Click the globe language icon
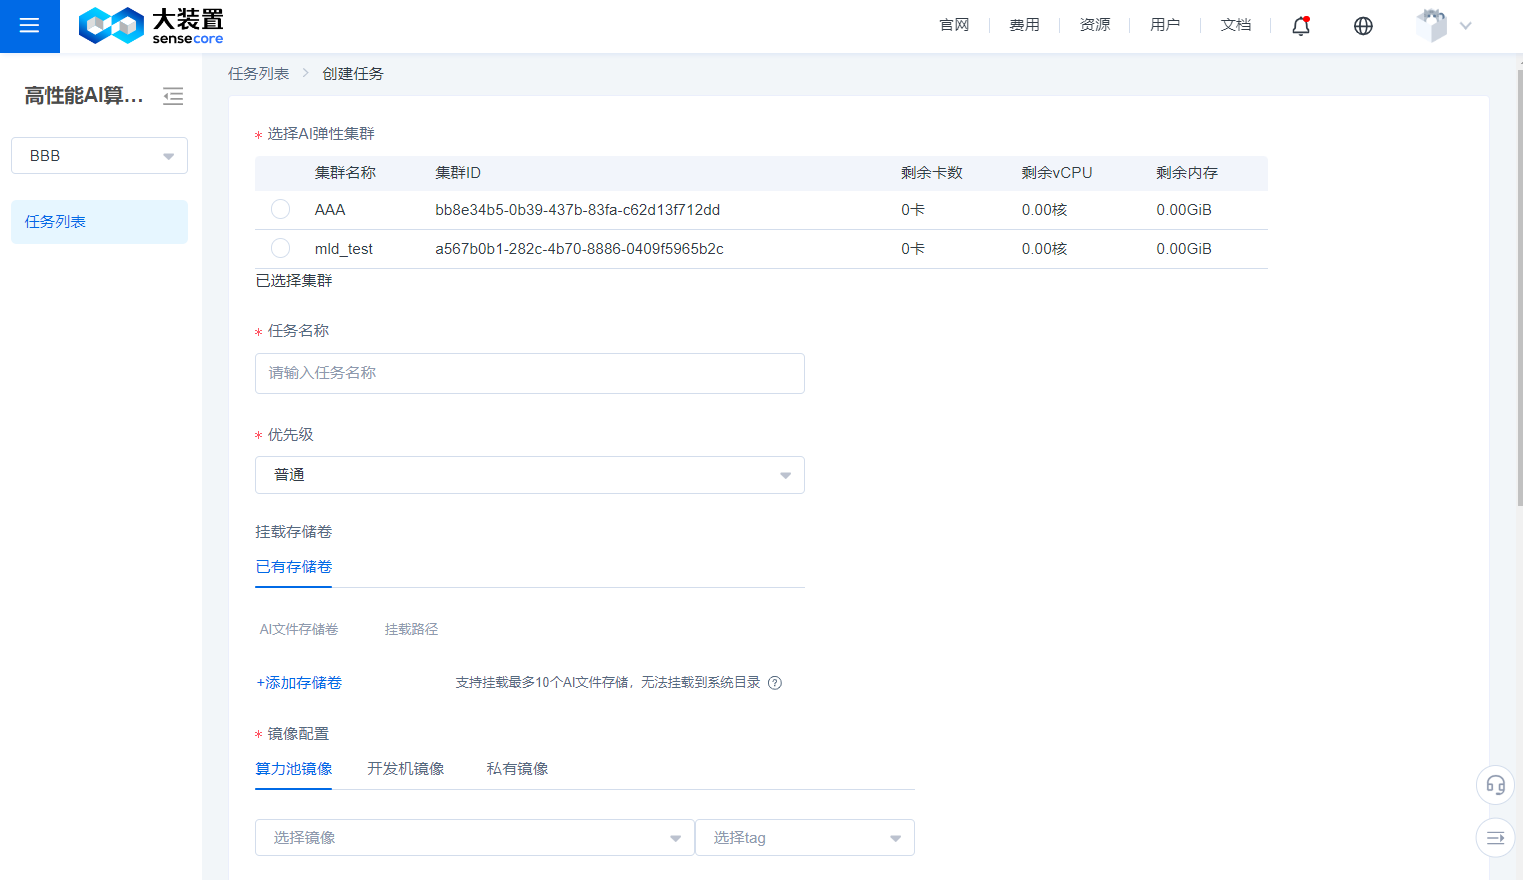The image size is (1523, 880). click(x=1363, y=26)
